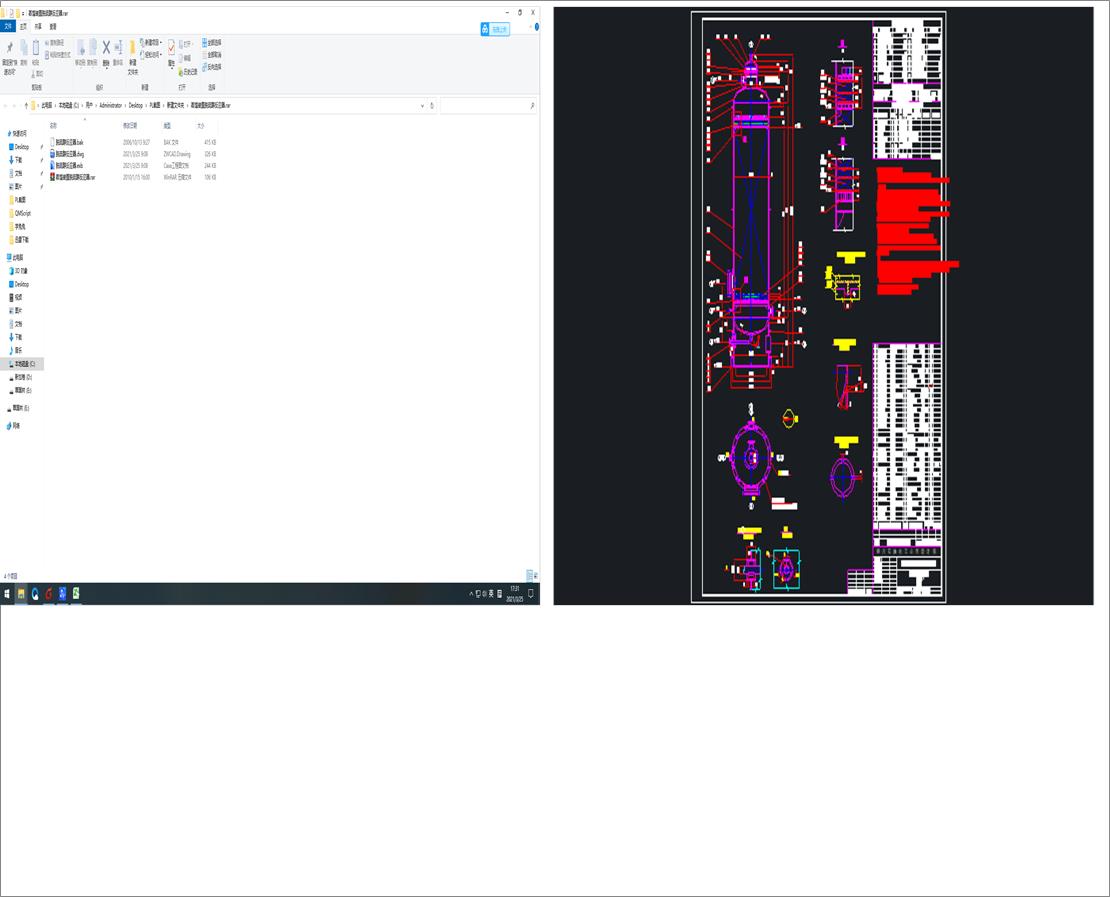The width and height of the screenshot is (1110, 897).
Task: Click Local Disk (C:) in breadcrumb
Action: (x=69, y=105)
